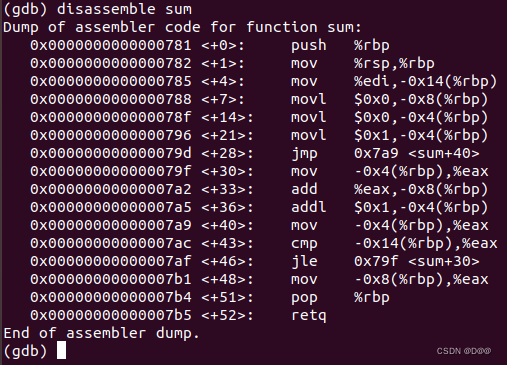Click the 'mov %edi,-0x14(%rbp)' instruction
This screenshot has height=365, width=507.
[x=394, y=82]
